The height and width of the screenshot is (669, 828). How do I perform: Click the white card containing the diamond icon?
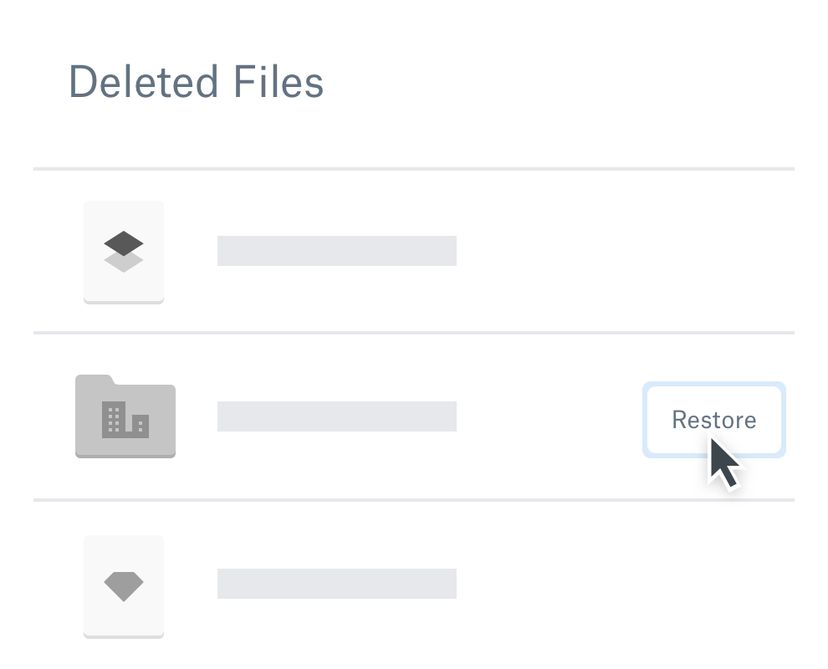pyautogui.click(x=123, y=588)
